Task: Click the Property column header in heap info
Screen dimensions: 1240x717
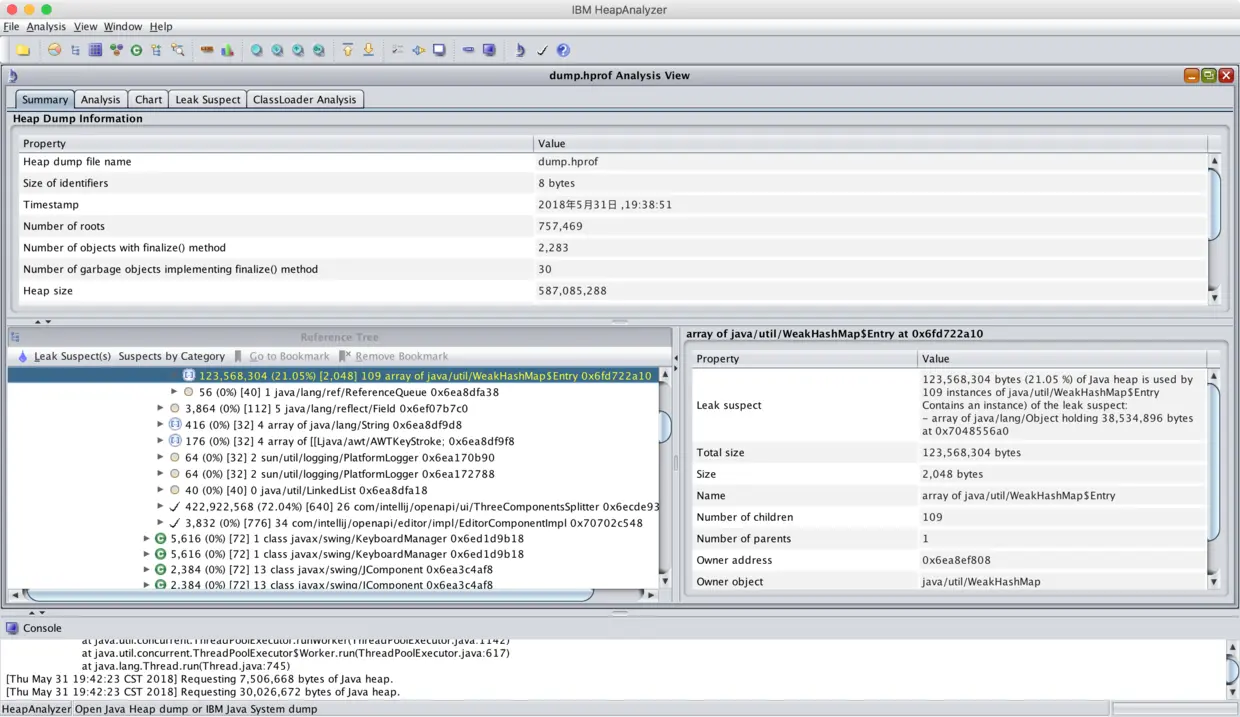Action: 275,143
